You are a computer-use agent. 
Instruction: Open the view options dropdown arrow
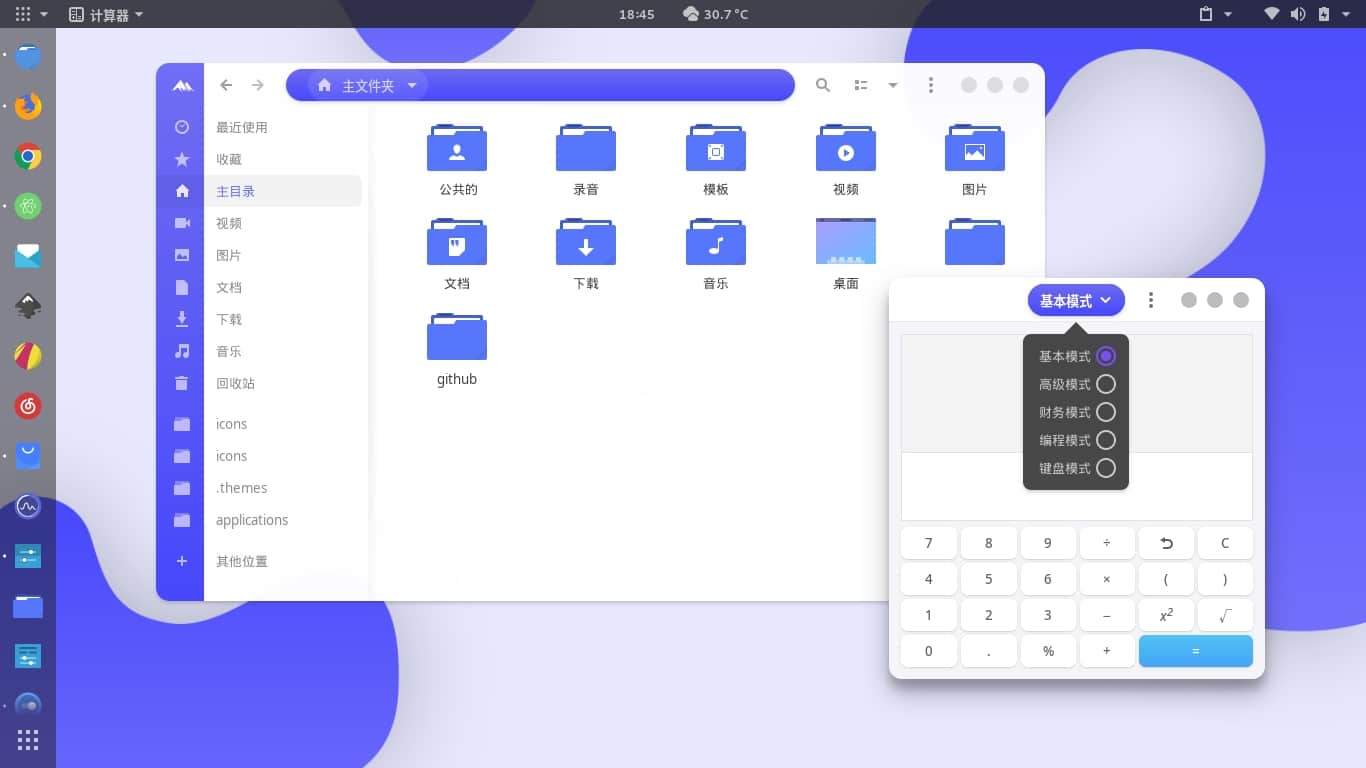coord(893,86)
